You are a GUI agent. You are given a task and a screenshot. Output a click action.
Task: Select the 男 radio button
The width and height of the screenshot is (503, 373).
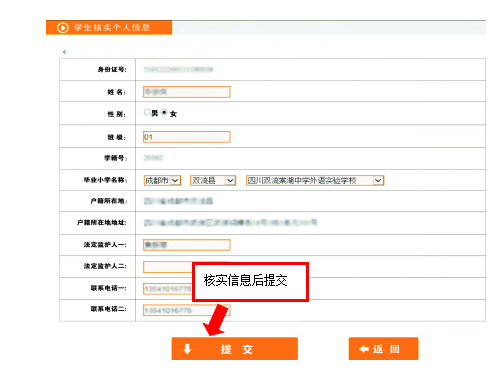click(147, 112)
